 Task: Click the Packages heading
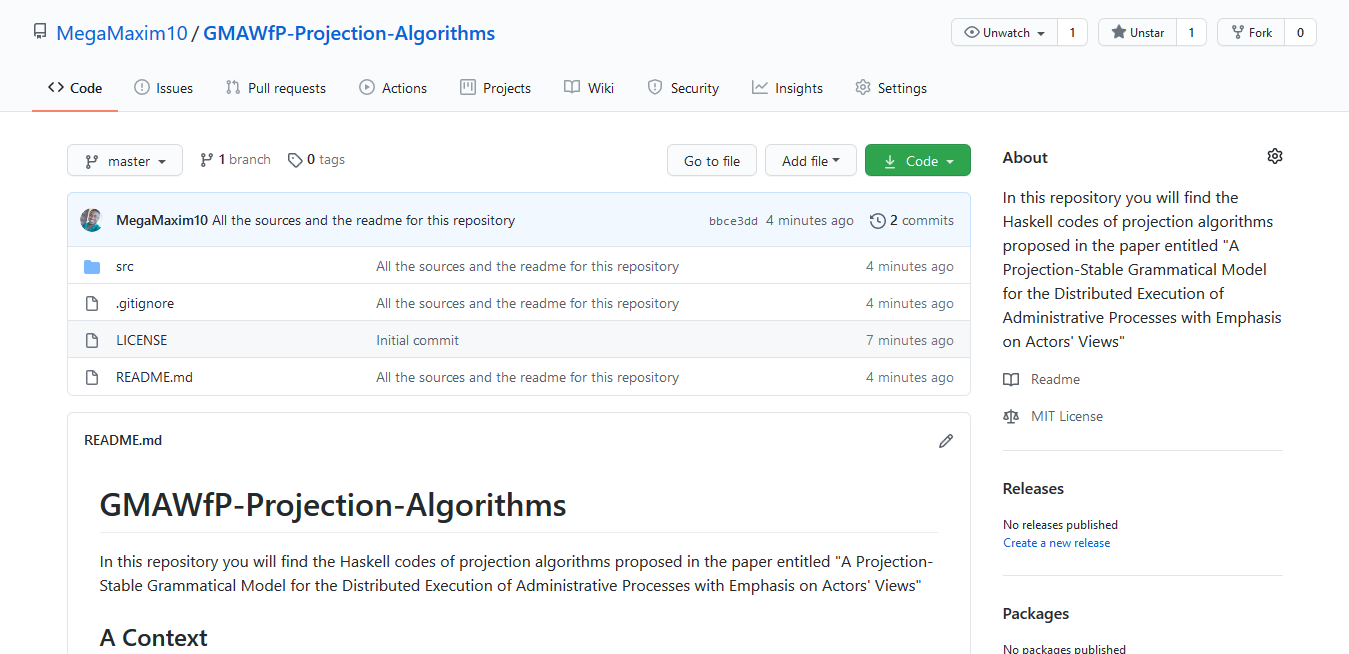tap(1036, 613)
